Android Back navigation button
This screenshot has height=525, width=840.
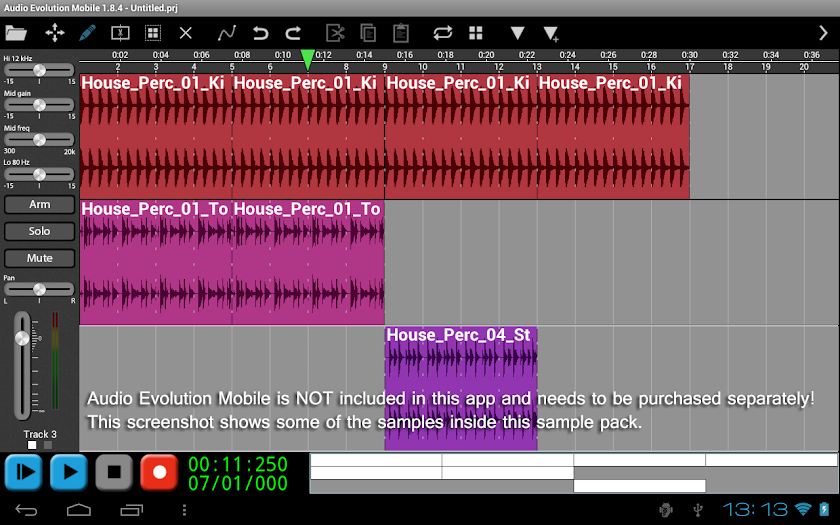[x=26, y=510]
